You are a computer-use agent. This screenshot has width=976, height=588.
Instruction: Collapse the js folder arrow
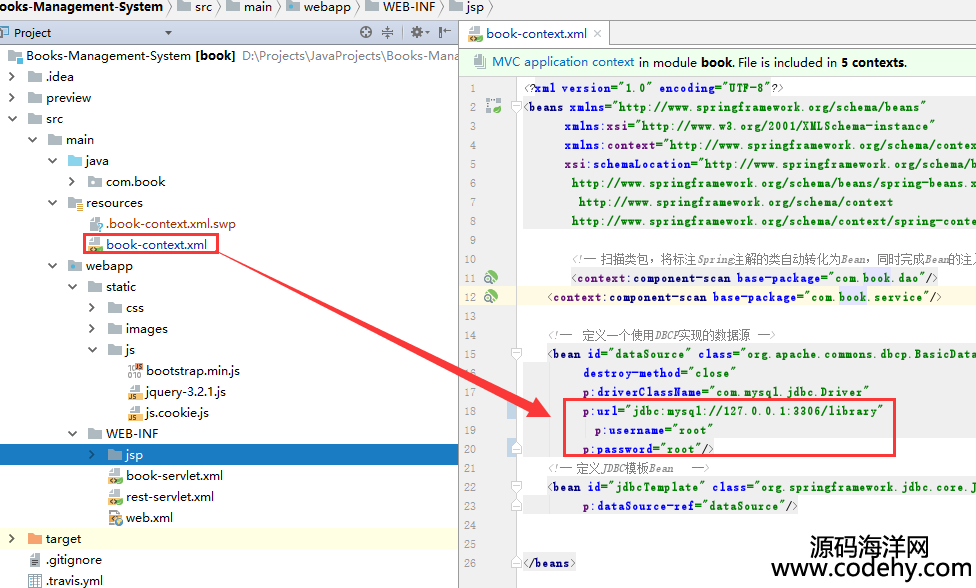click(92, 350)
